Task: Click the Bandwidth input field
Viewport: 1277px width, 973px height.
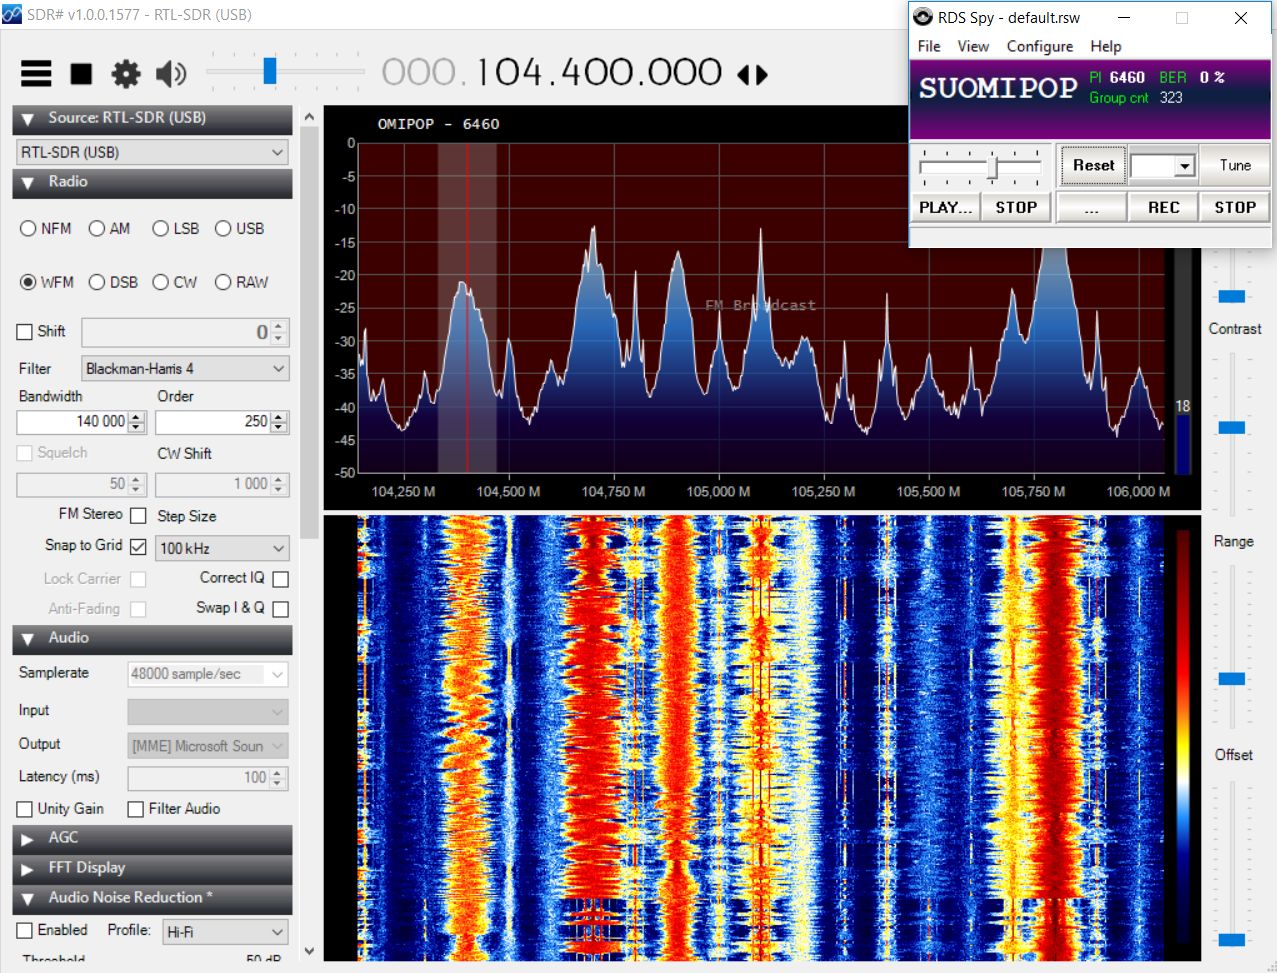Action: [72, 422]
